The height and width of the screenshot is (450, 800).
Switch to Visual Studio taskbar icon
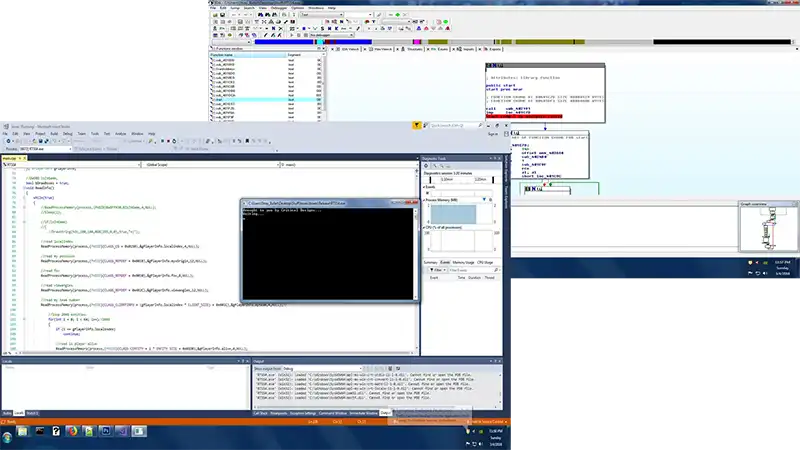coord(122,431)
